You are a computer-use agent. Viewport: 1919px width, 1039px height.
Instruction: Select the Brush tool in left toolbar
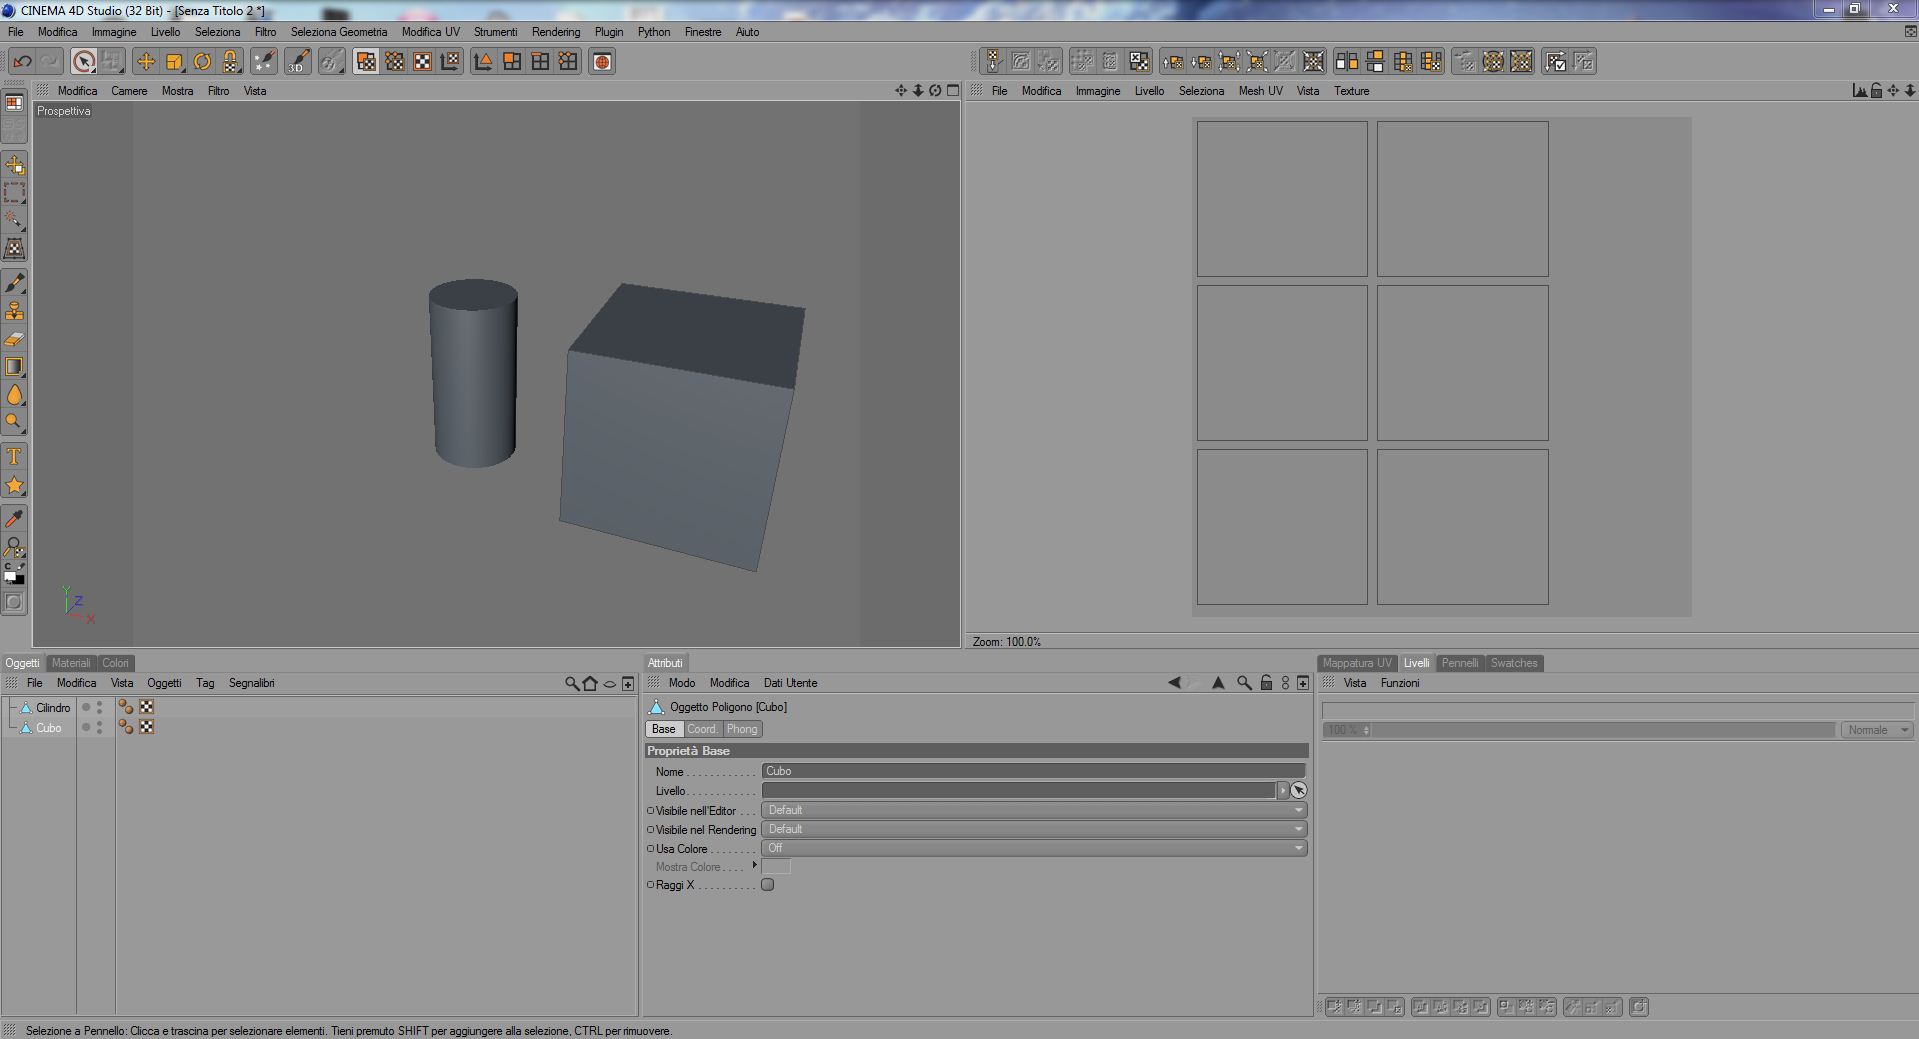tap(15, 284)
